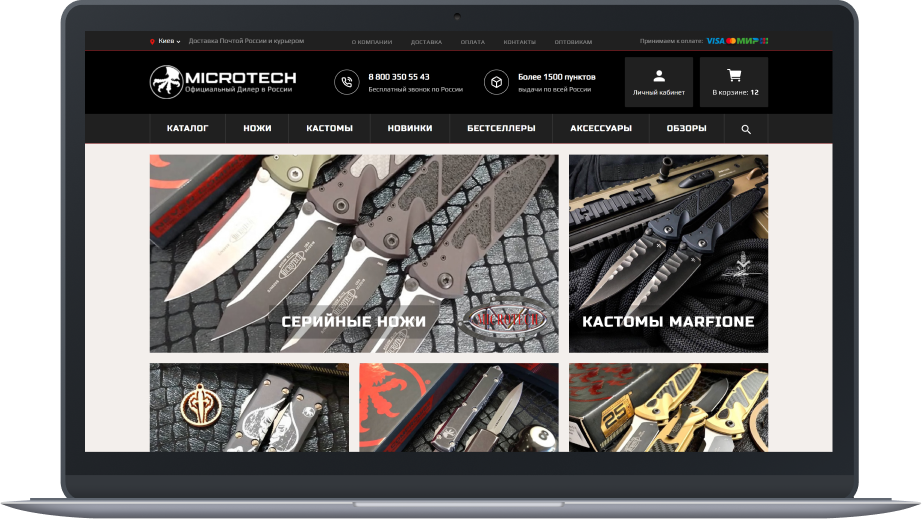This screenshot has width=922, height=519.
Task: Open the banner with gold dagger emblem
Action: click(x=249, y=407)
